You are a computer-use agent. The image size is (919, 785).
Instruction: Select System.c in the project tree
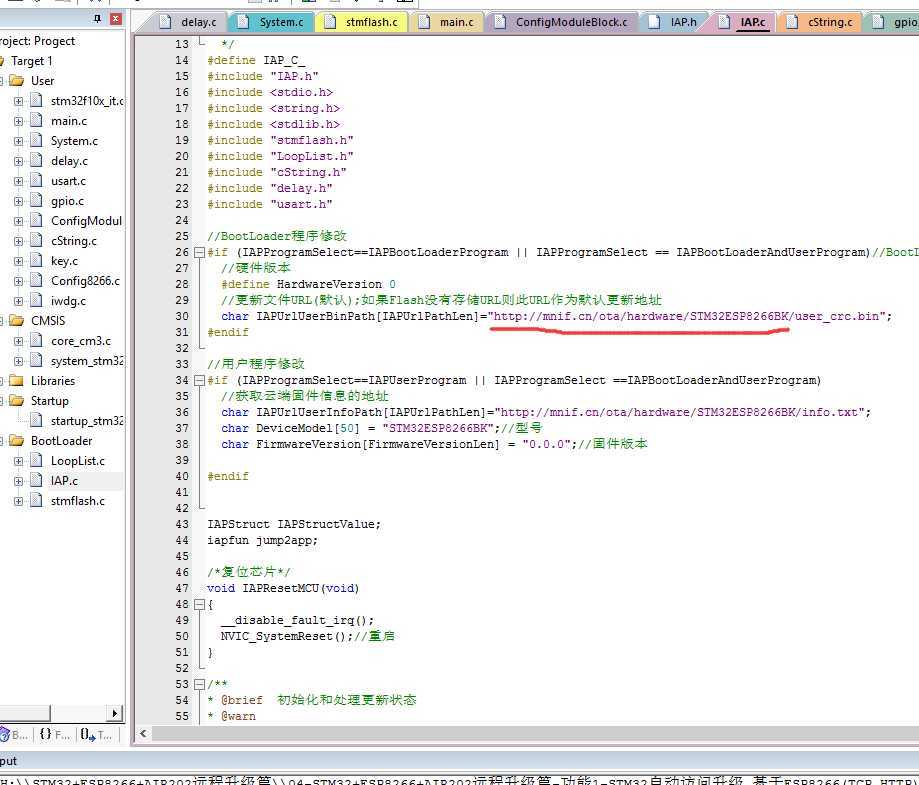click(x=74, y=141)
